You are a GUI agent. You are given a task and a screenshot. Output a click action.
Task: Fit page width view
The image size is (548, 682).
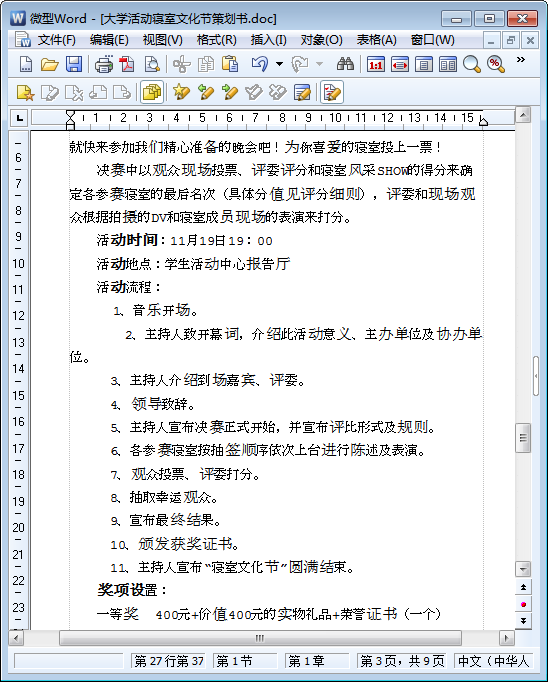[399, 65]
